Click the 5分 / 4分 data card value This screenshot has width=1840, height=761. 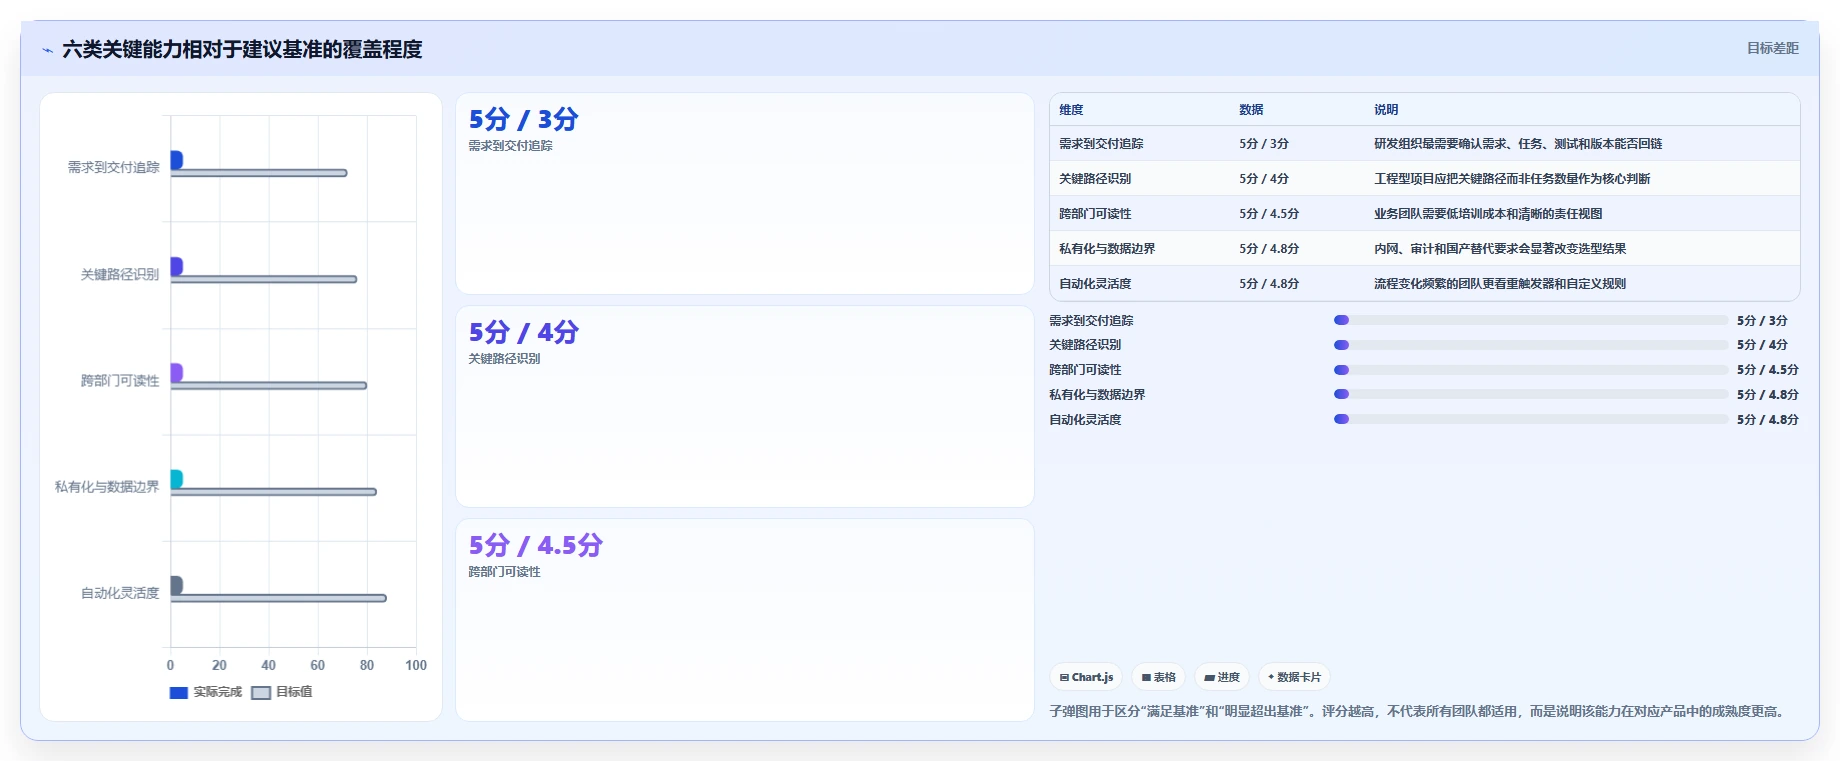pos(524,332)
